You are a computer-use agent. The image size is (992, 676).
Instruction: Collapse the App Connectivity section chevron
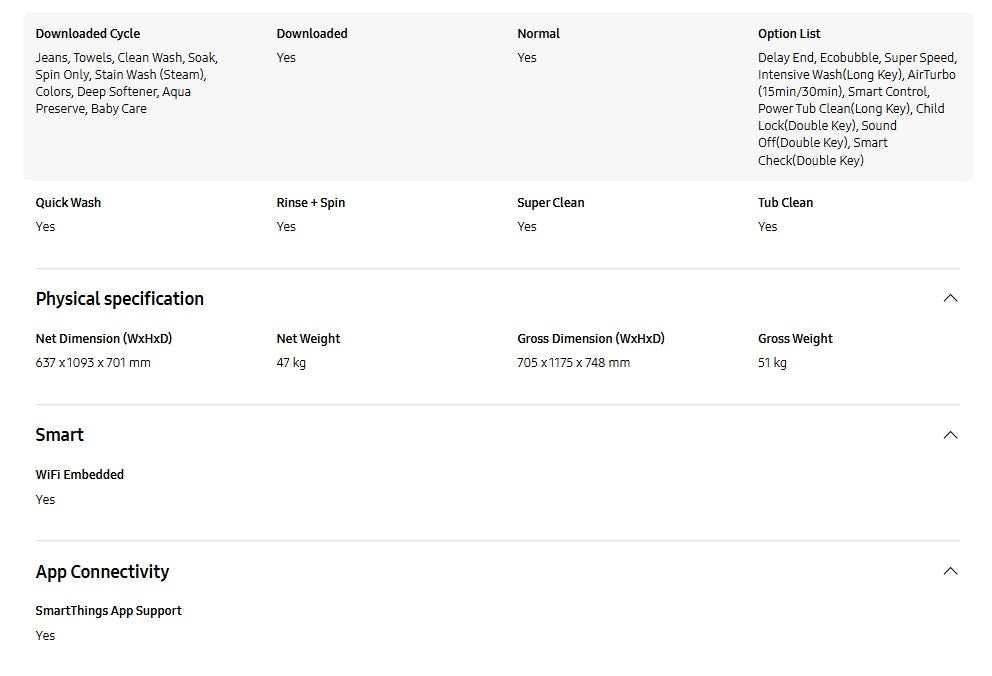click(950, 571)
